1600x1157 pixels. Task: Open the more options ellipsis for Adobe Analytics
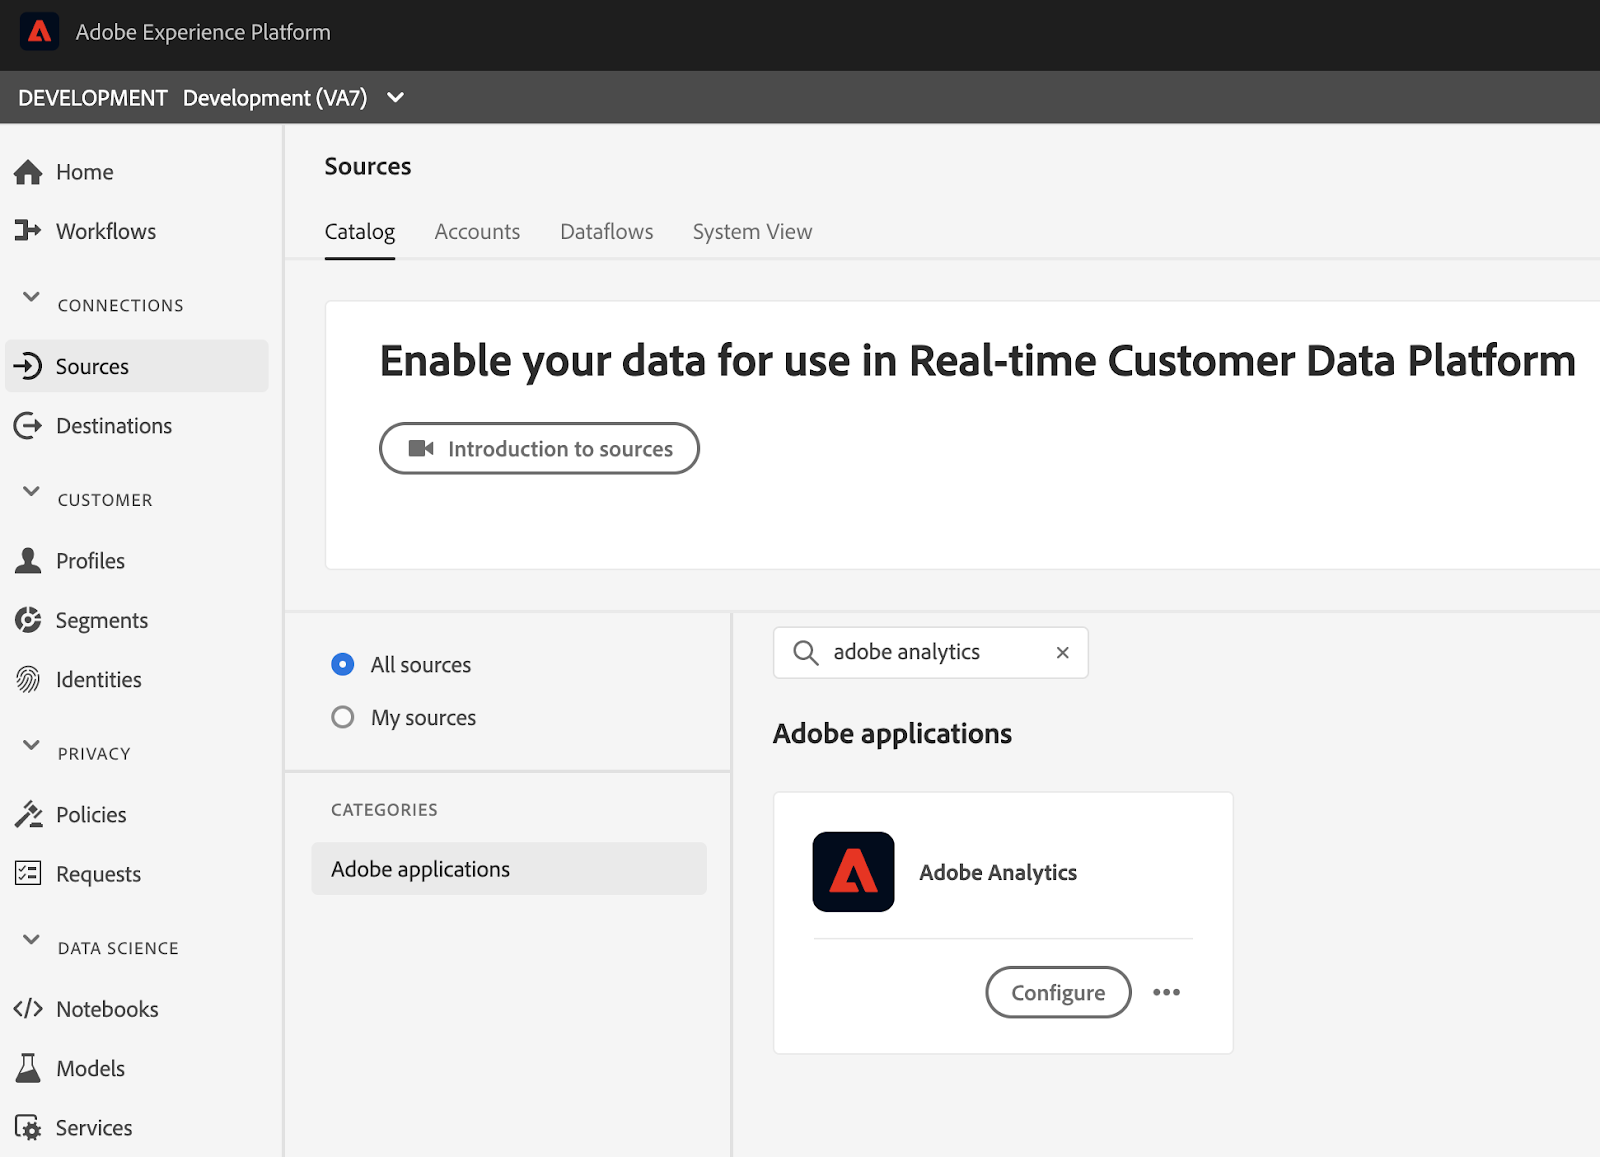[x=1166, y=992]
